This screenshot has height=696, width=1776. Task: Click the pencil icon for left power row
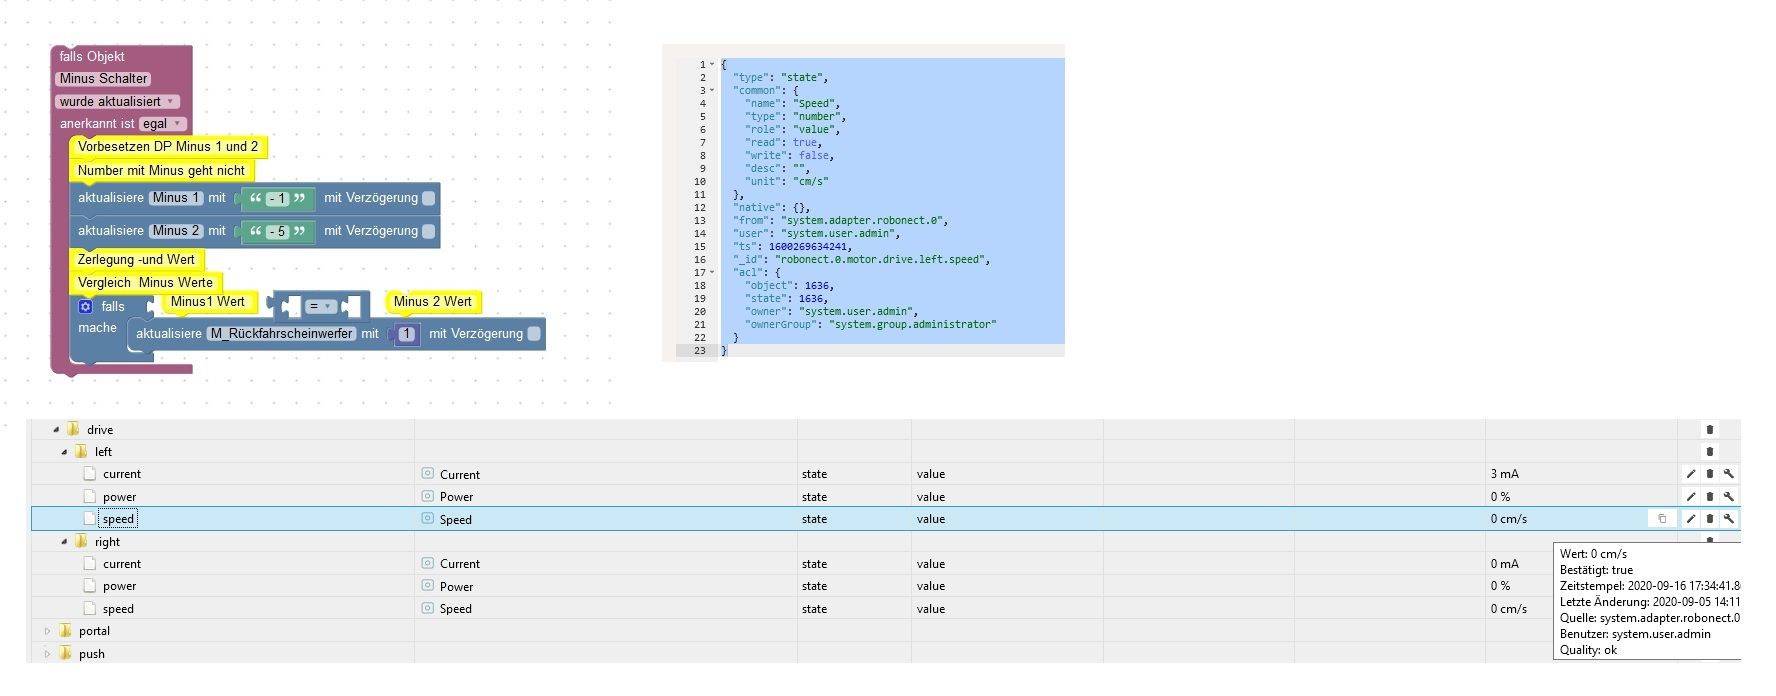coord(1690,497)
